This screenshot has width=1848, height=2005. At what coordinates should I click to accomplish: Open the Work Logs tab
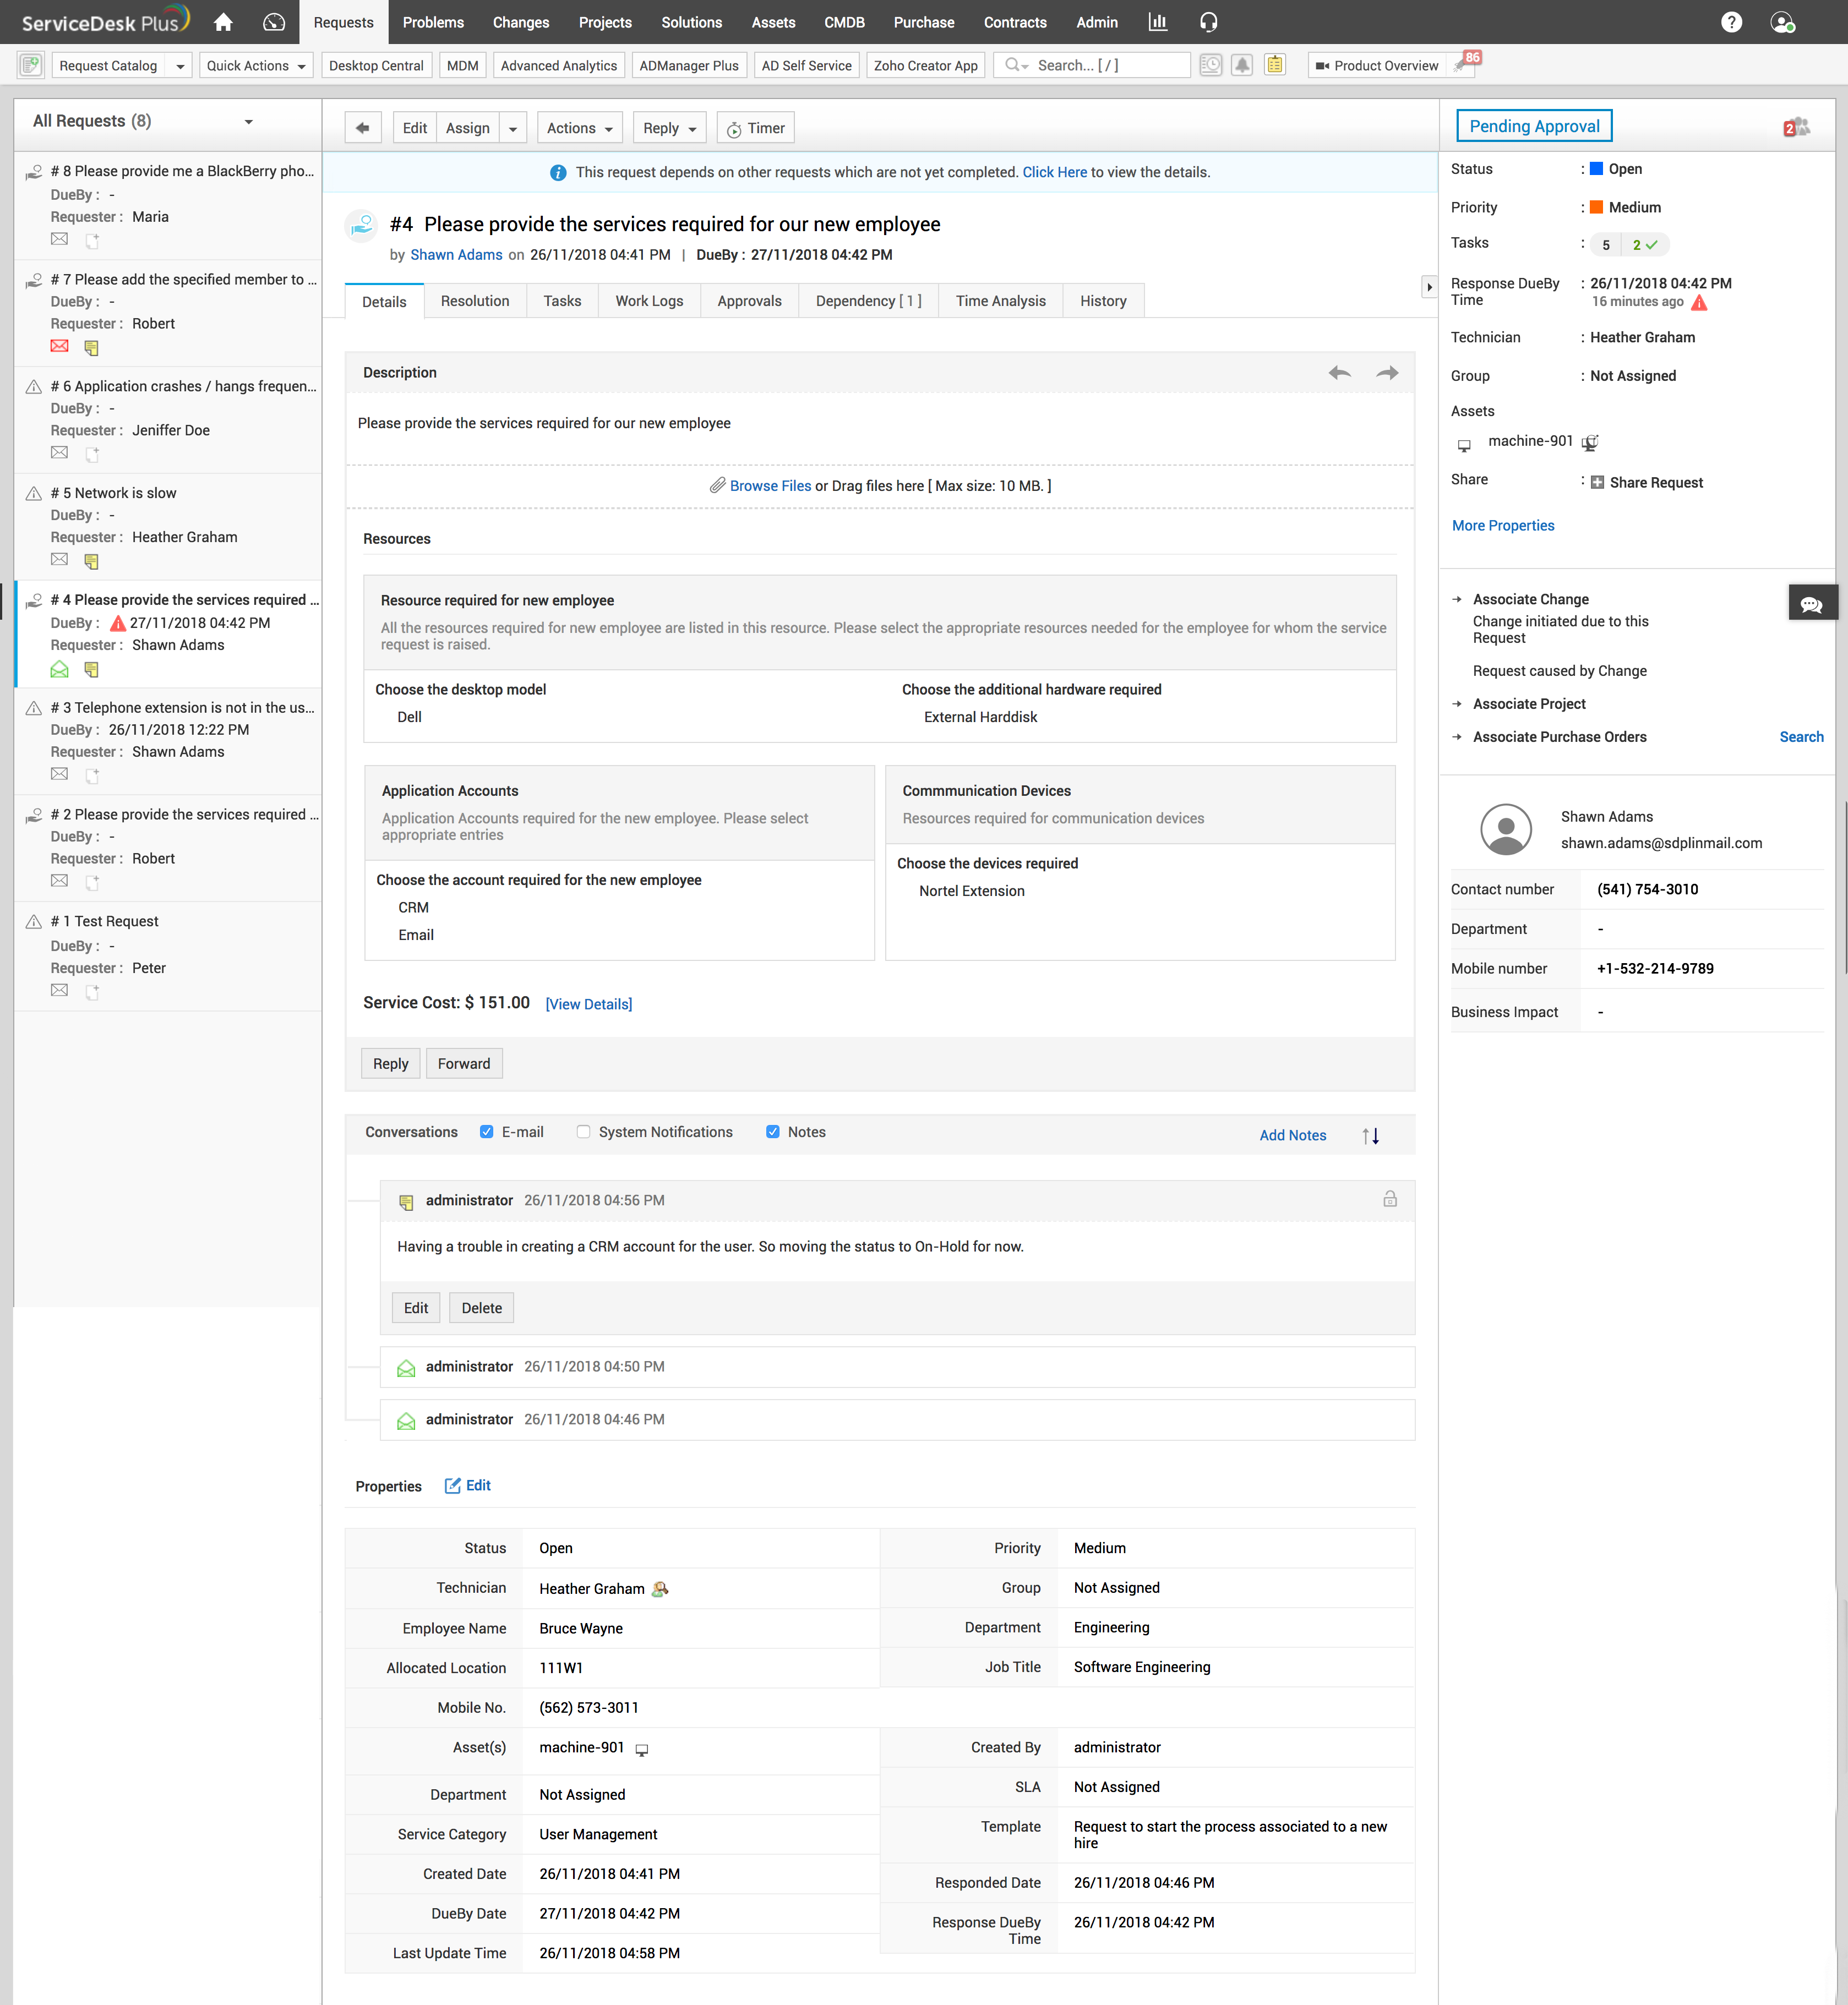coord(649,301)
